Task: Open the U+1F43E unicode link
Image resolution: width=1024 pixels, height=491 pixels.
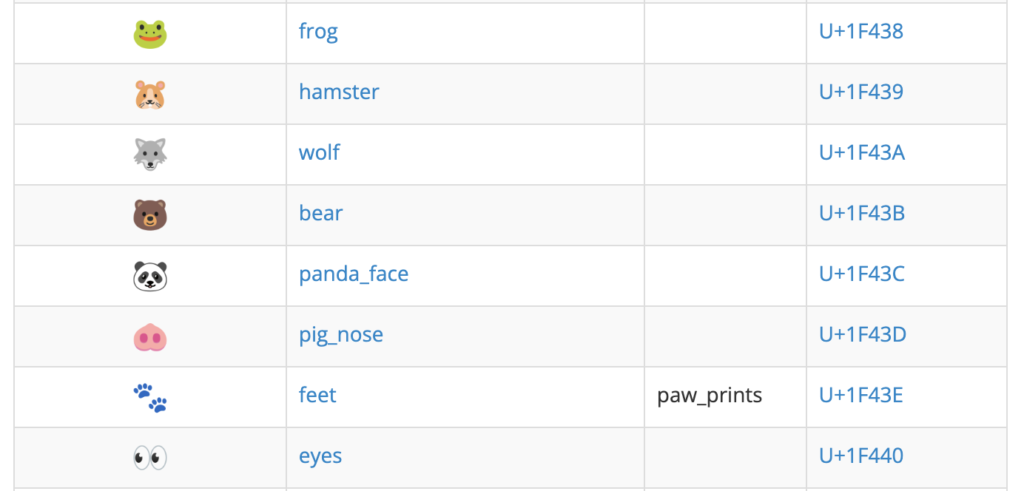Action: (861, 394)
